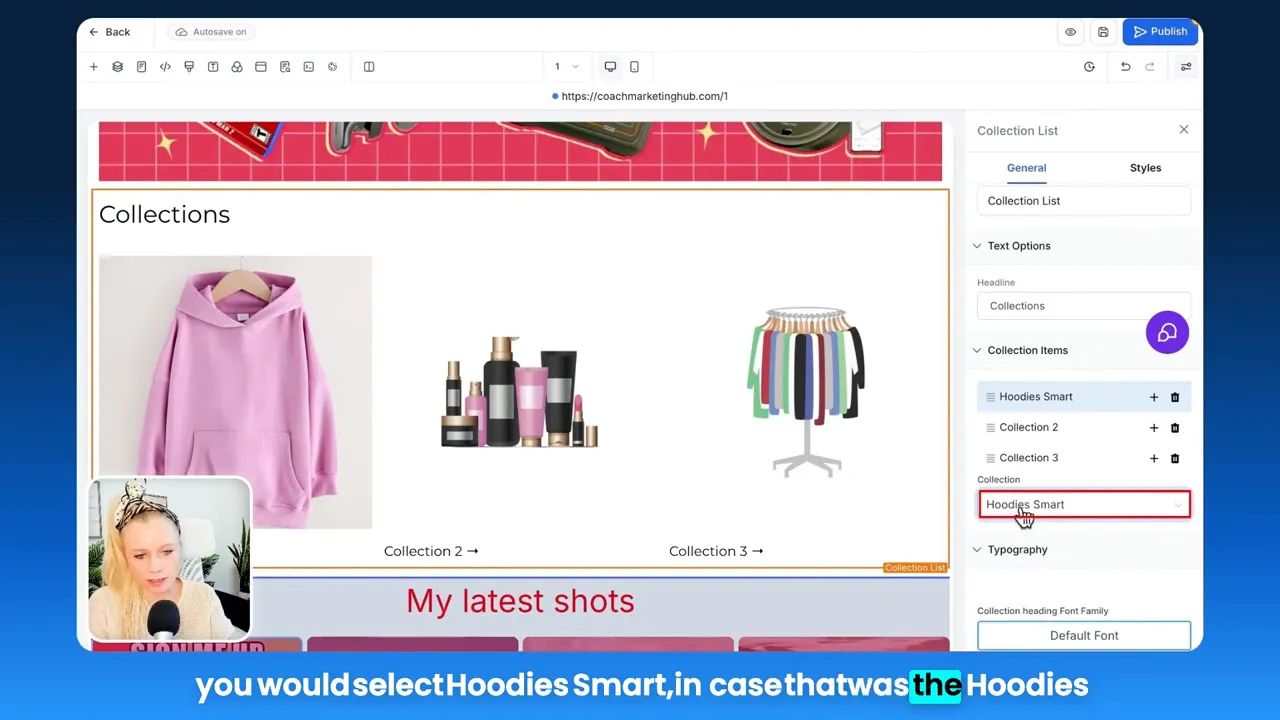This screenshot has height=720, width=1280.
Task: Open the Default Font family selector
Action: point(1084,636)
